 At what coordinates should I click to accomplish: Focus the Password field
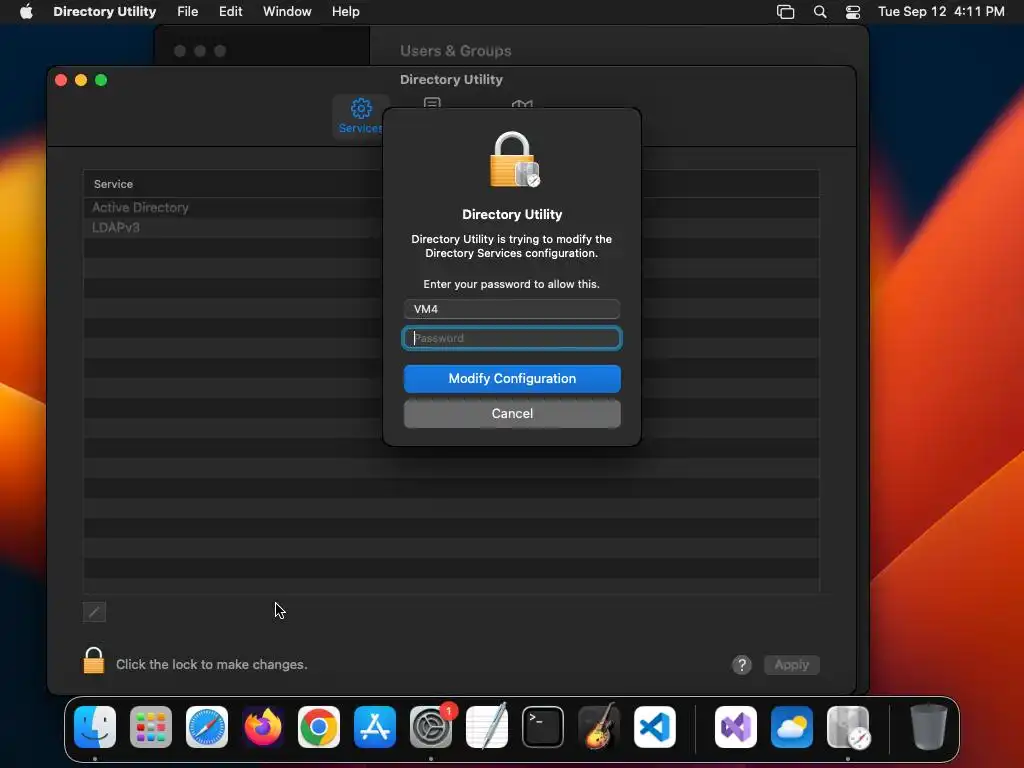coord(512,338)
